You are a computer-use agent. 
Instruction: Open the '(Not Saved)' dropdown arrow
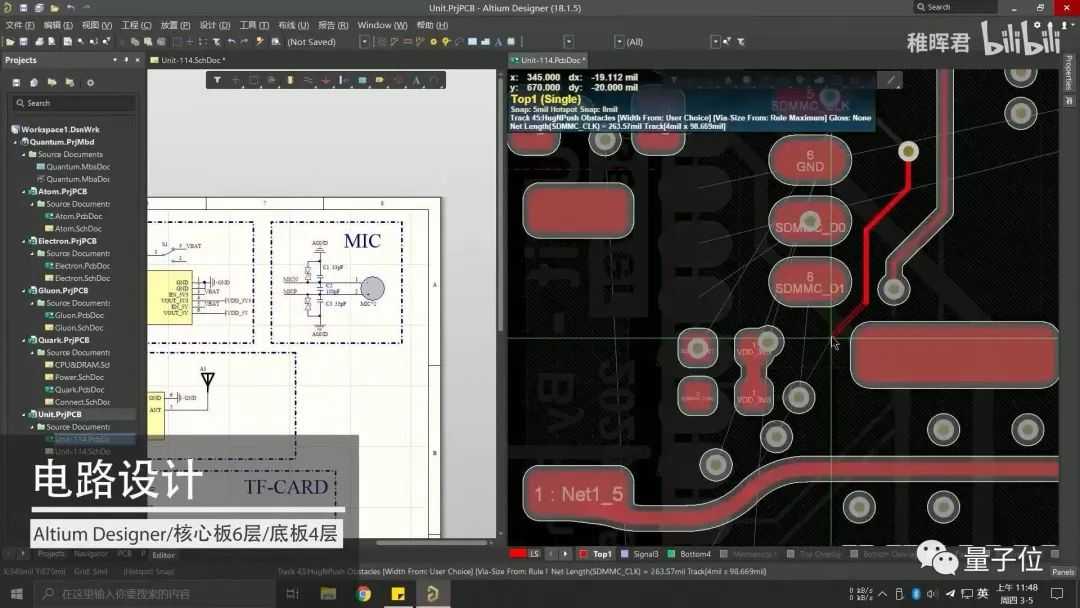(x=364, y=42)
